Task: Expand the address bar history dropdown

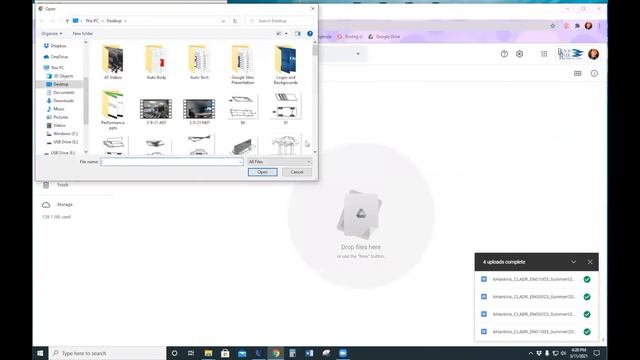Action: [x=223, y=21]
